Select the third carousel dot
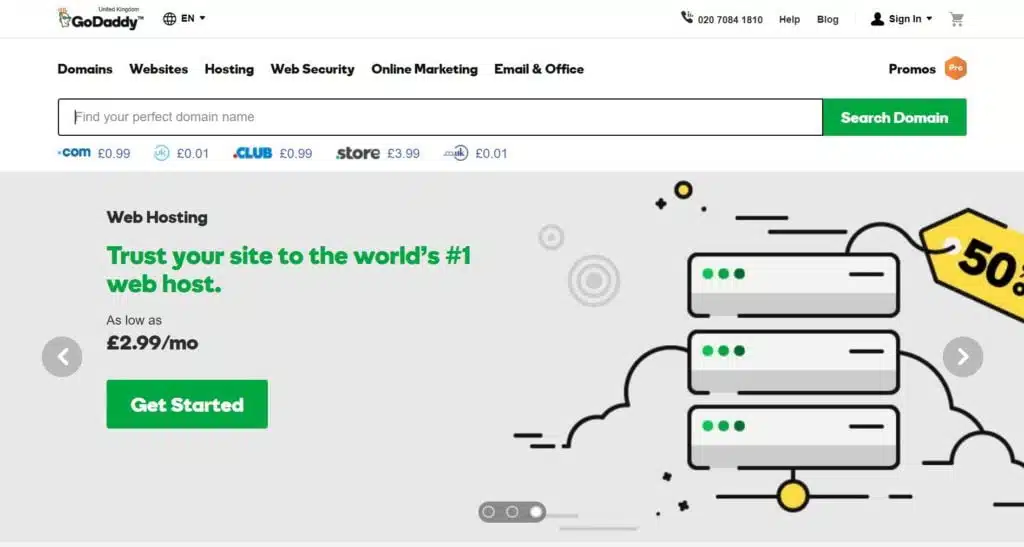The image size is (1024, 547). pos(536,512)
